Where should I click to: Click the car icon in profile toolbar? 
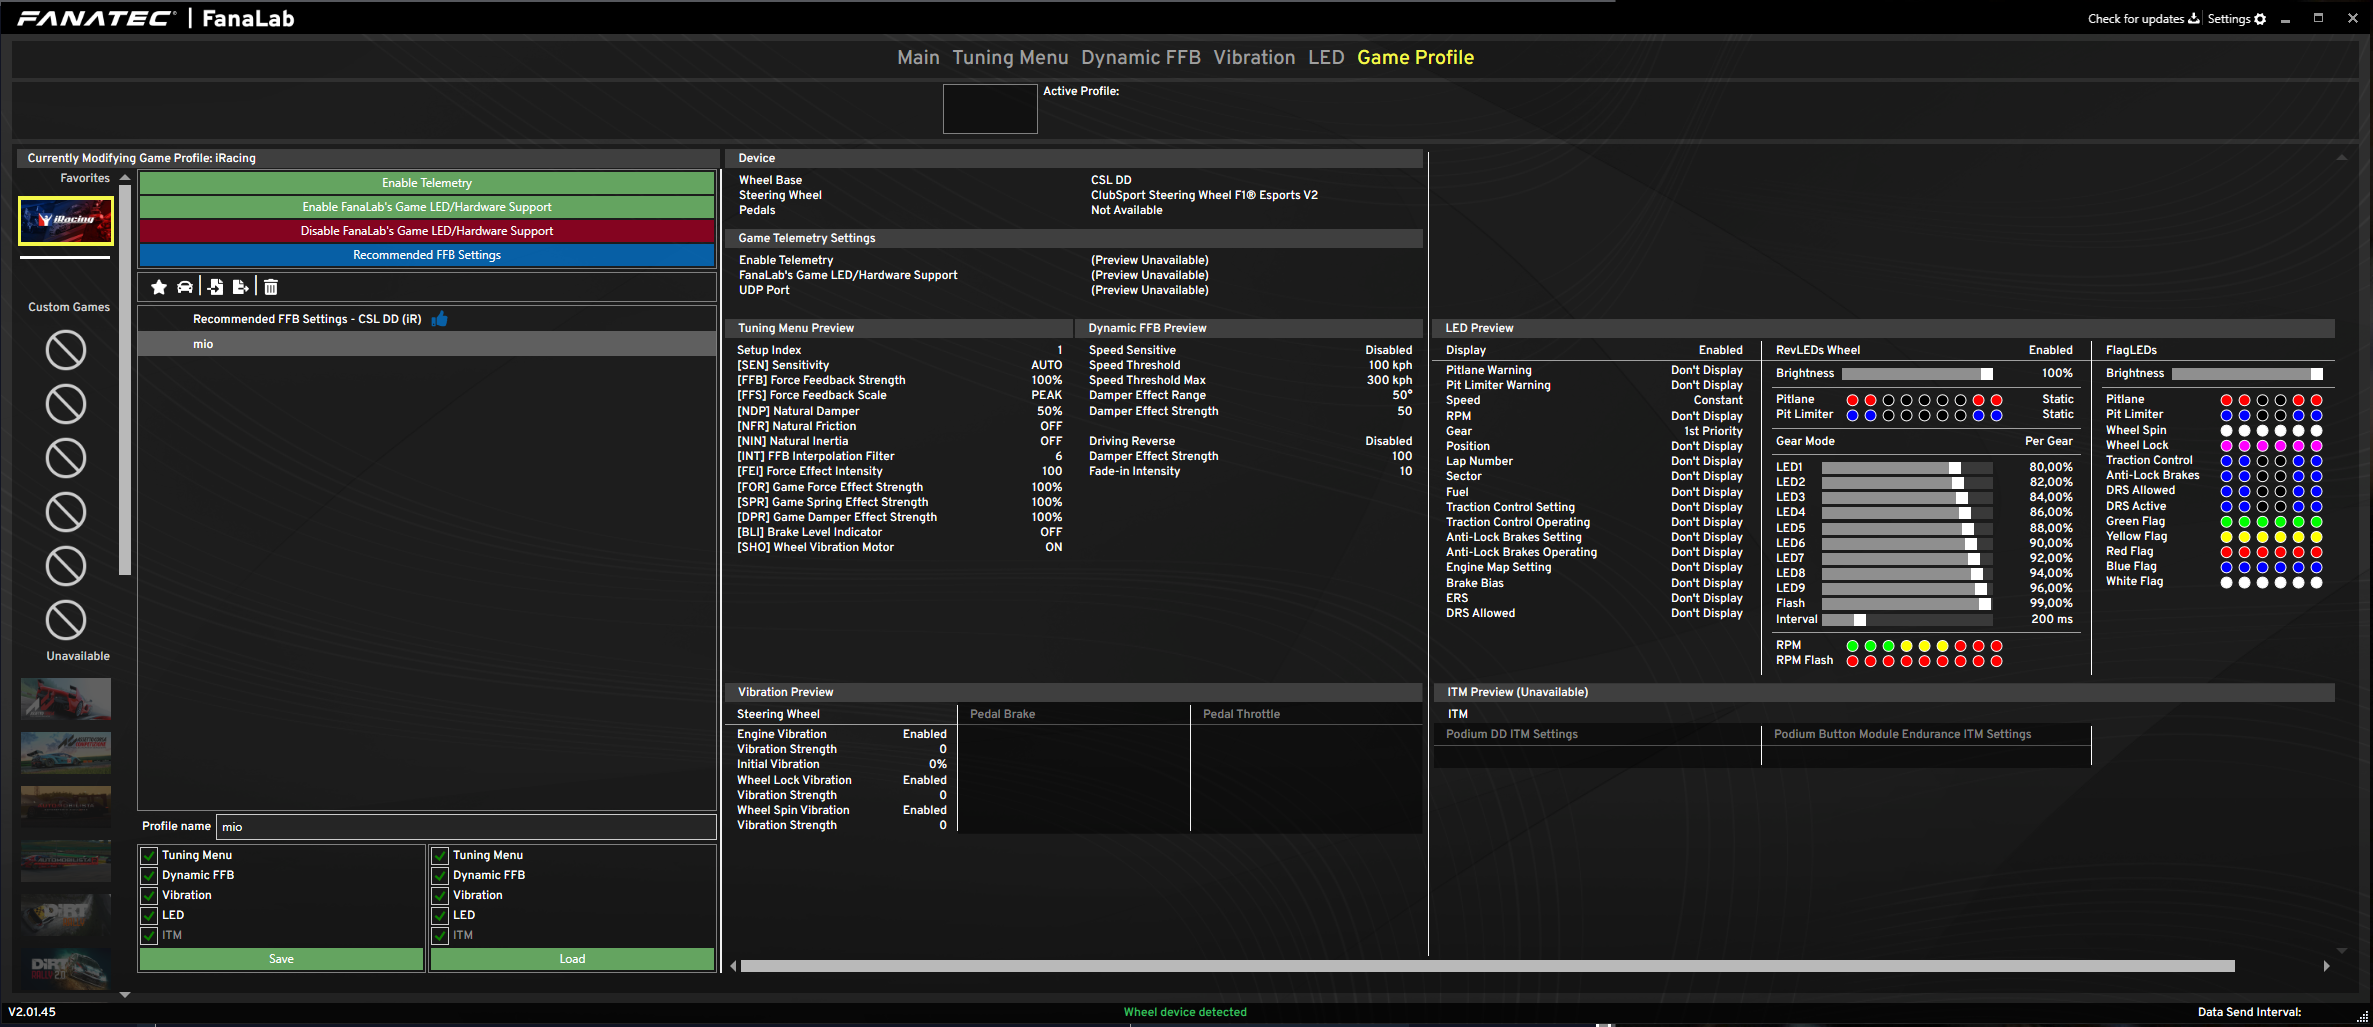185,287
